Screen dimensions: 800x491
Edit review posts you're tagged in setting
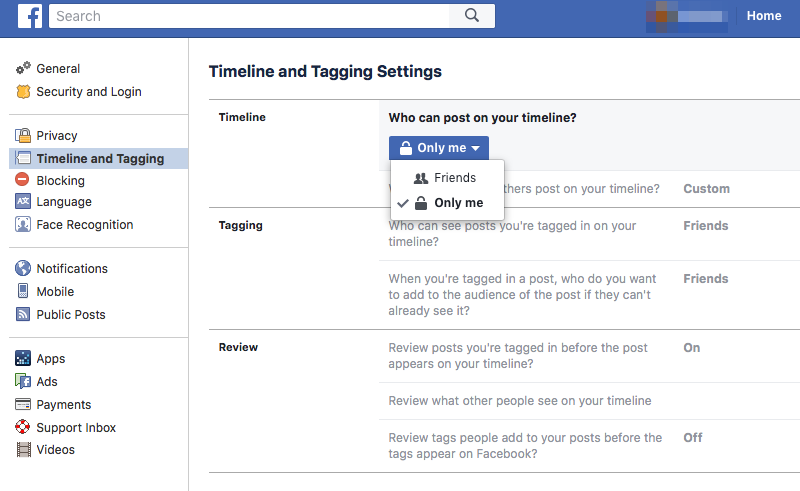(518, 356)
